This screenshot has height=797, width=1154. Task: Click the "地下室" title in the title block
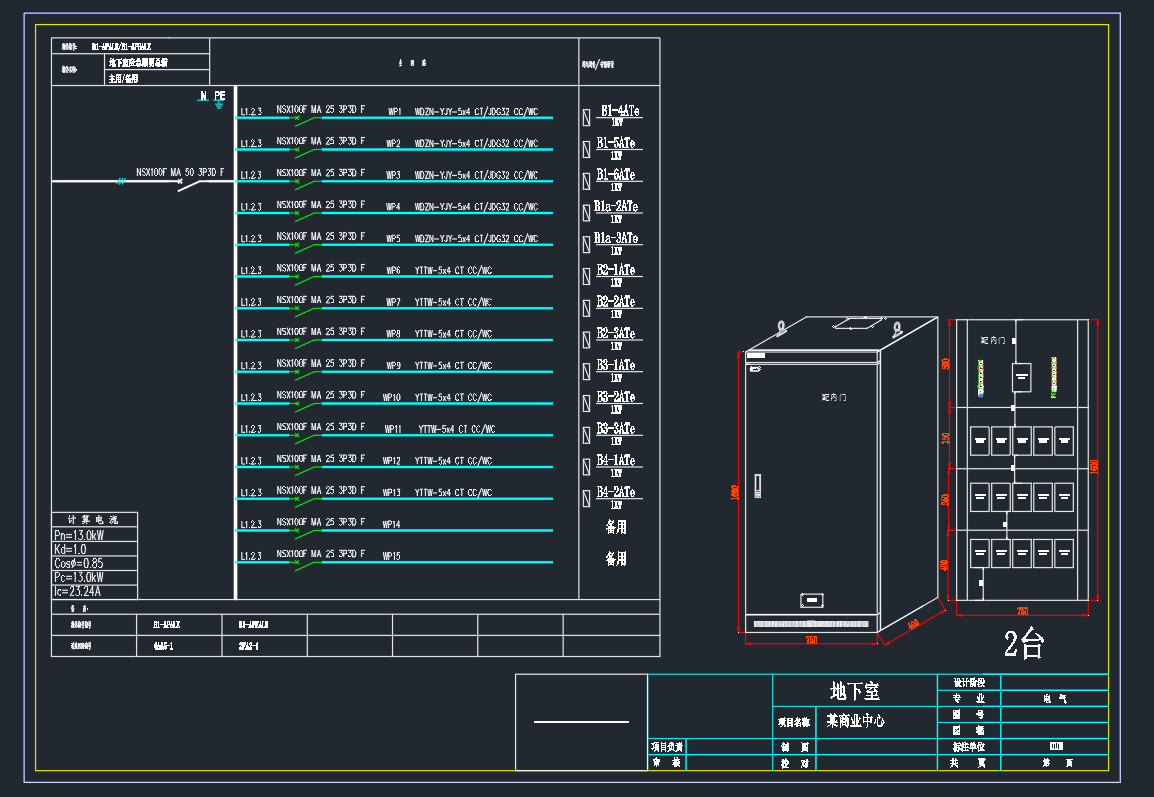(854, 691)
